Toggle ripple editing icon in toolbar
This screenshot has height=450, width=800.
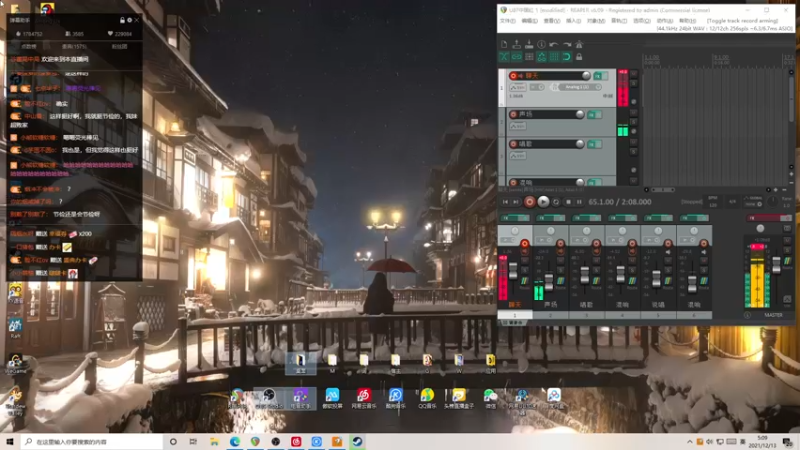529,57
